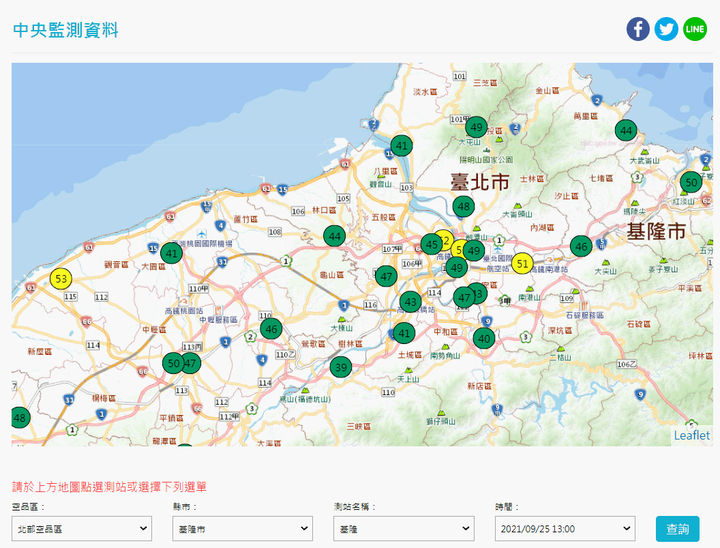The height and width of the screenshot is (548, 720).
Task: Click marker 44 near 萬里區 coast
Action: tap(626, 130)
